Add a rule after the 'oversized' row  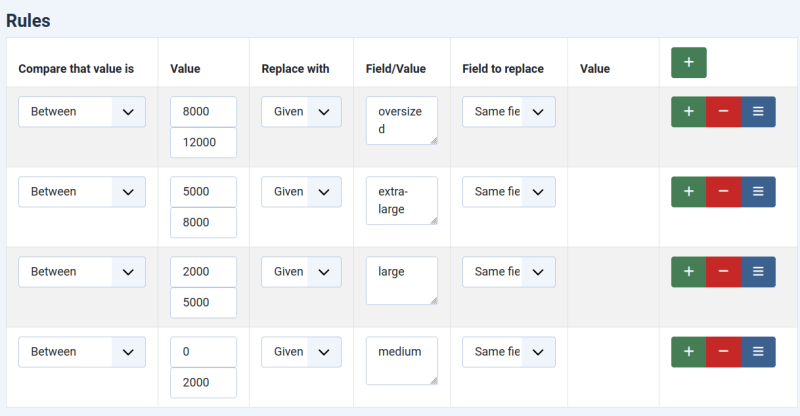(x=688, y=112)
